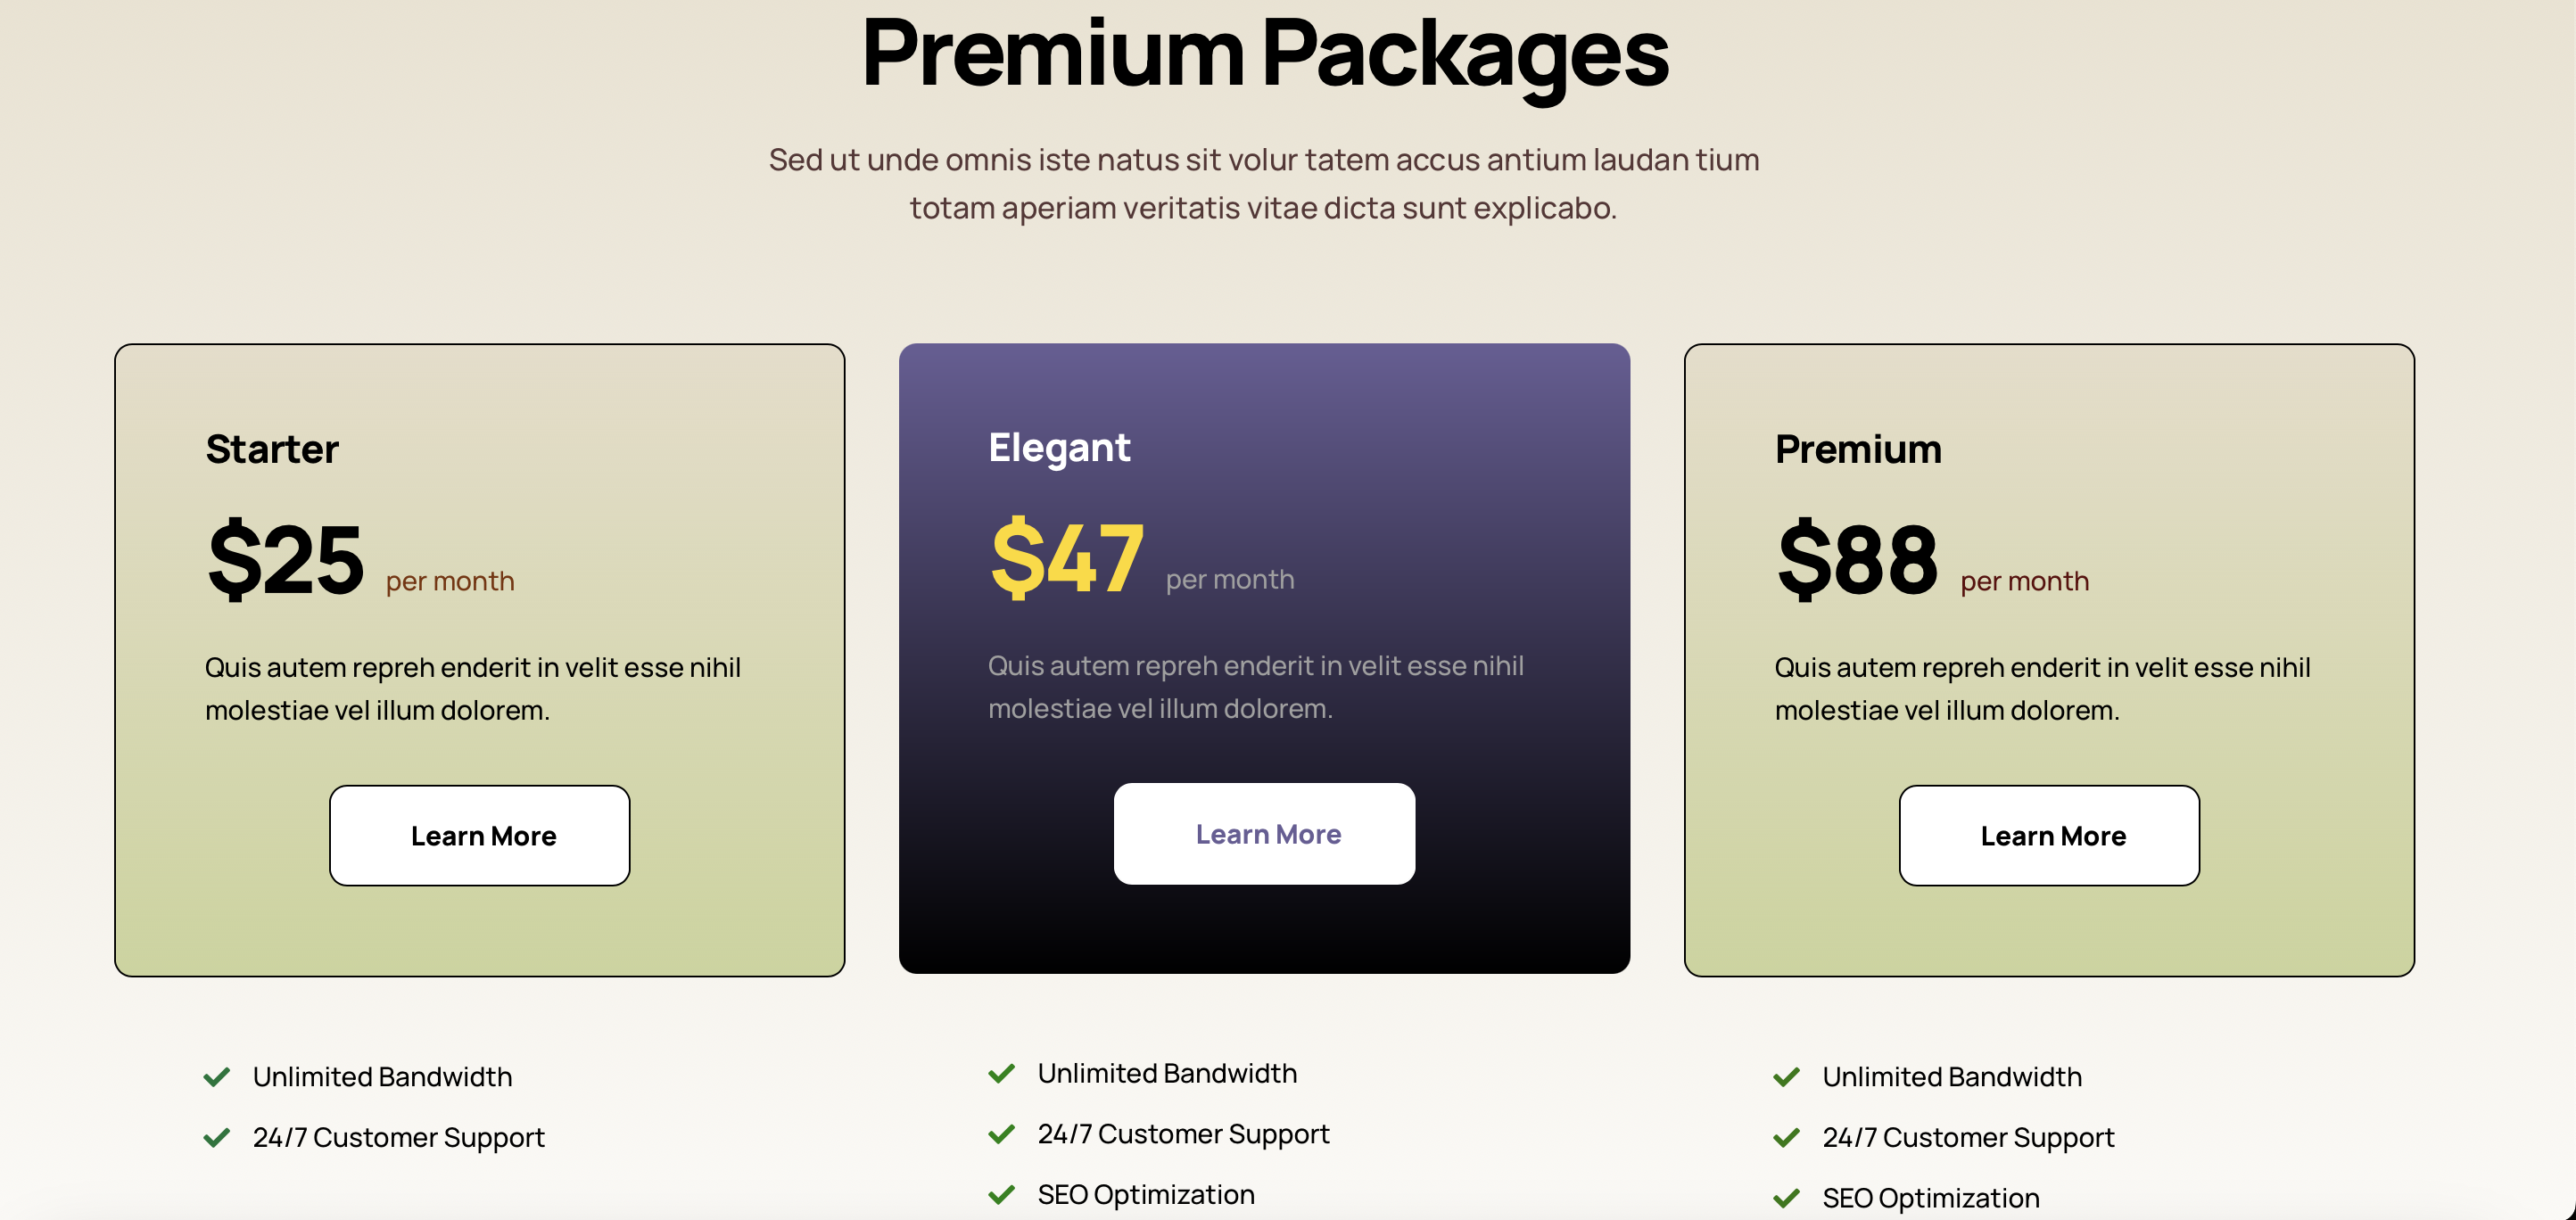This screenshot has width=2576, height=1220.
Task: Select the Elegant plan title
Action: click(1059, 447)
